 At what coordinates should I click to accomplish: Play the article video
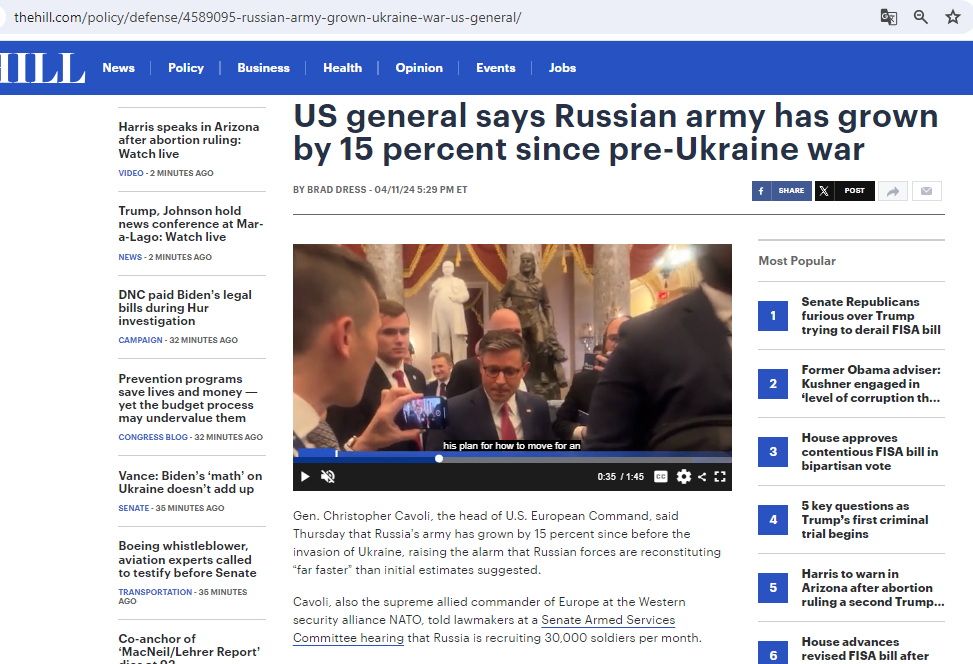pyautogui.click(x=305, y=477)
